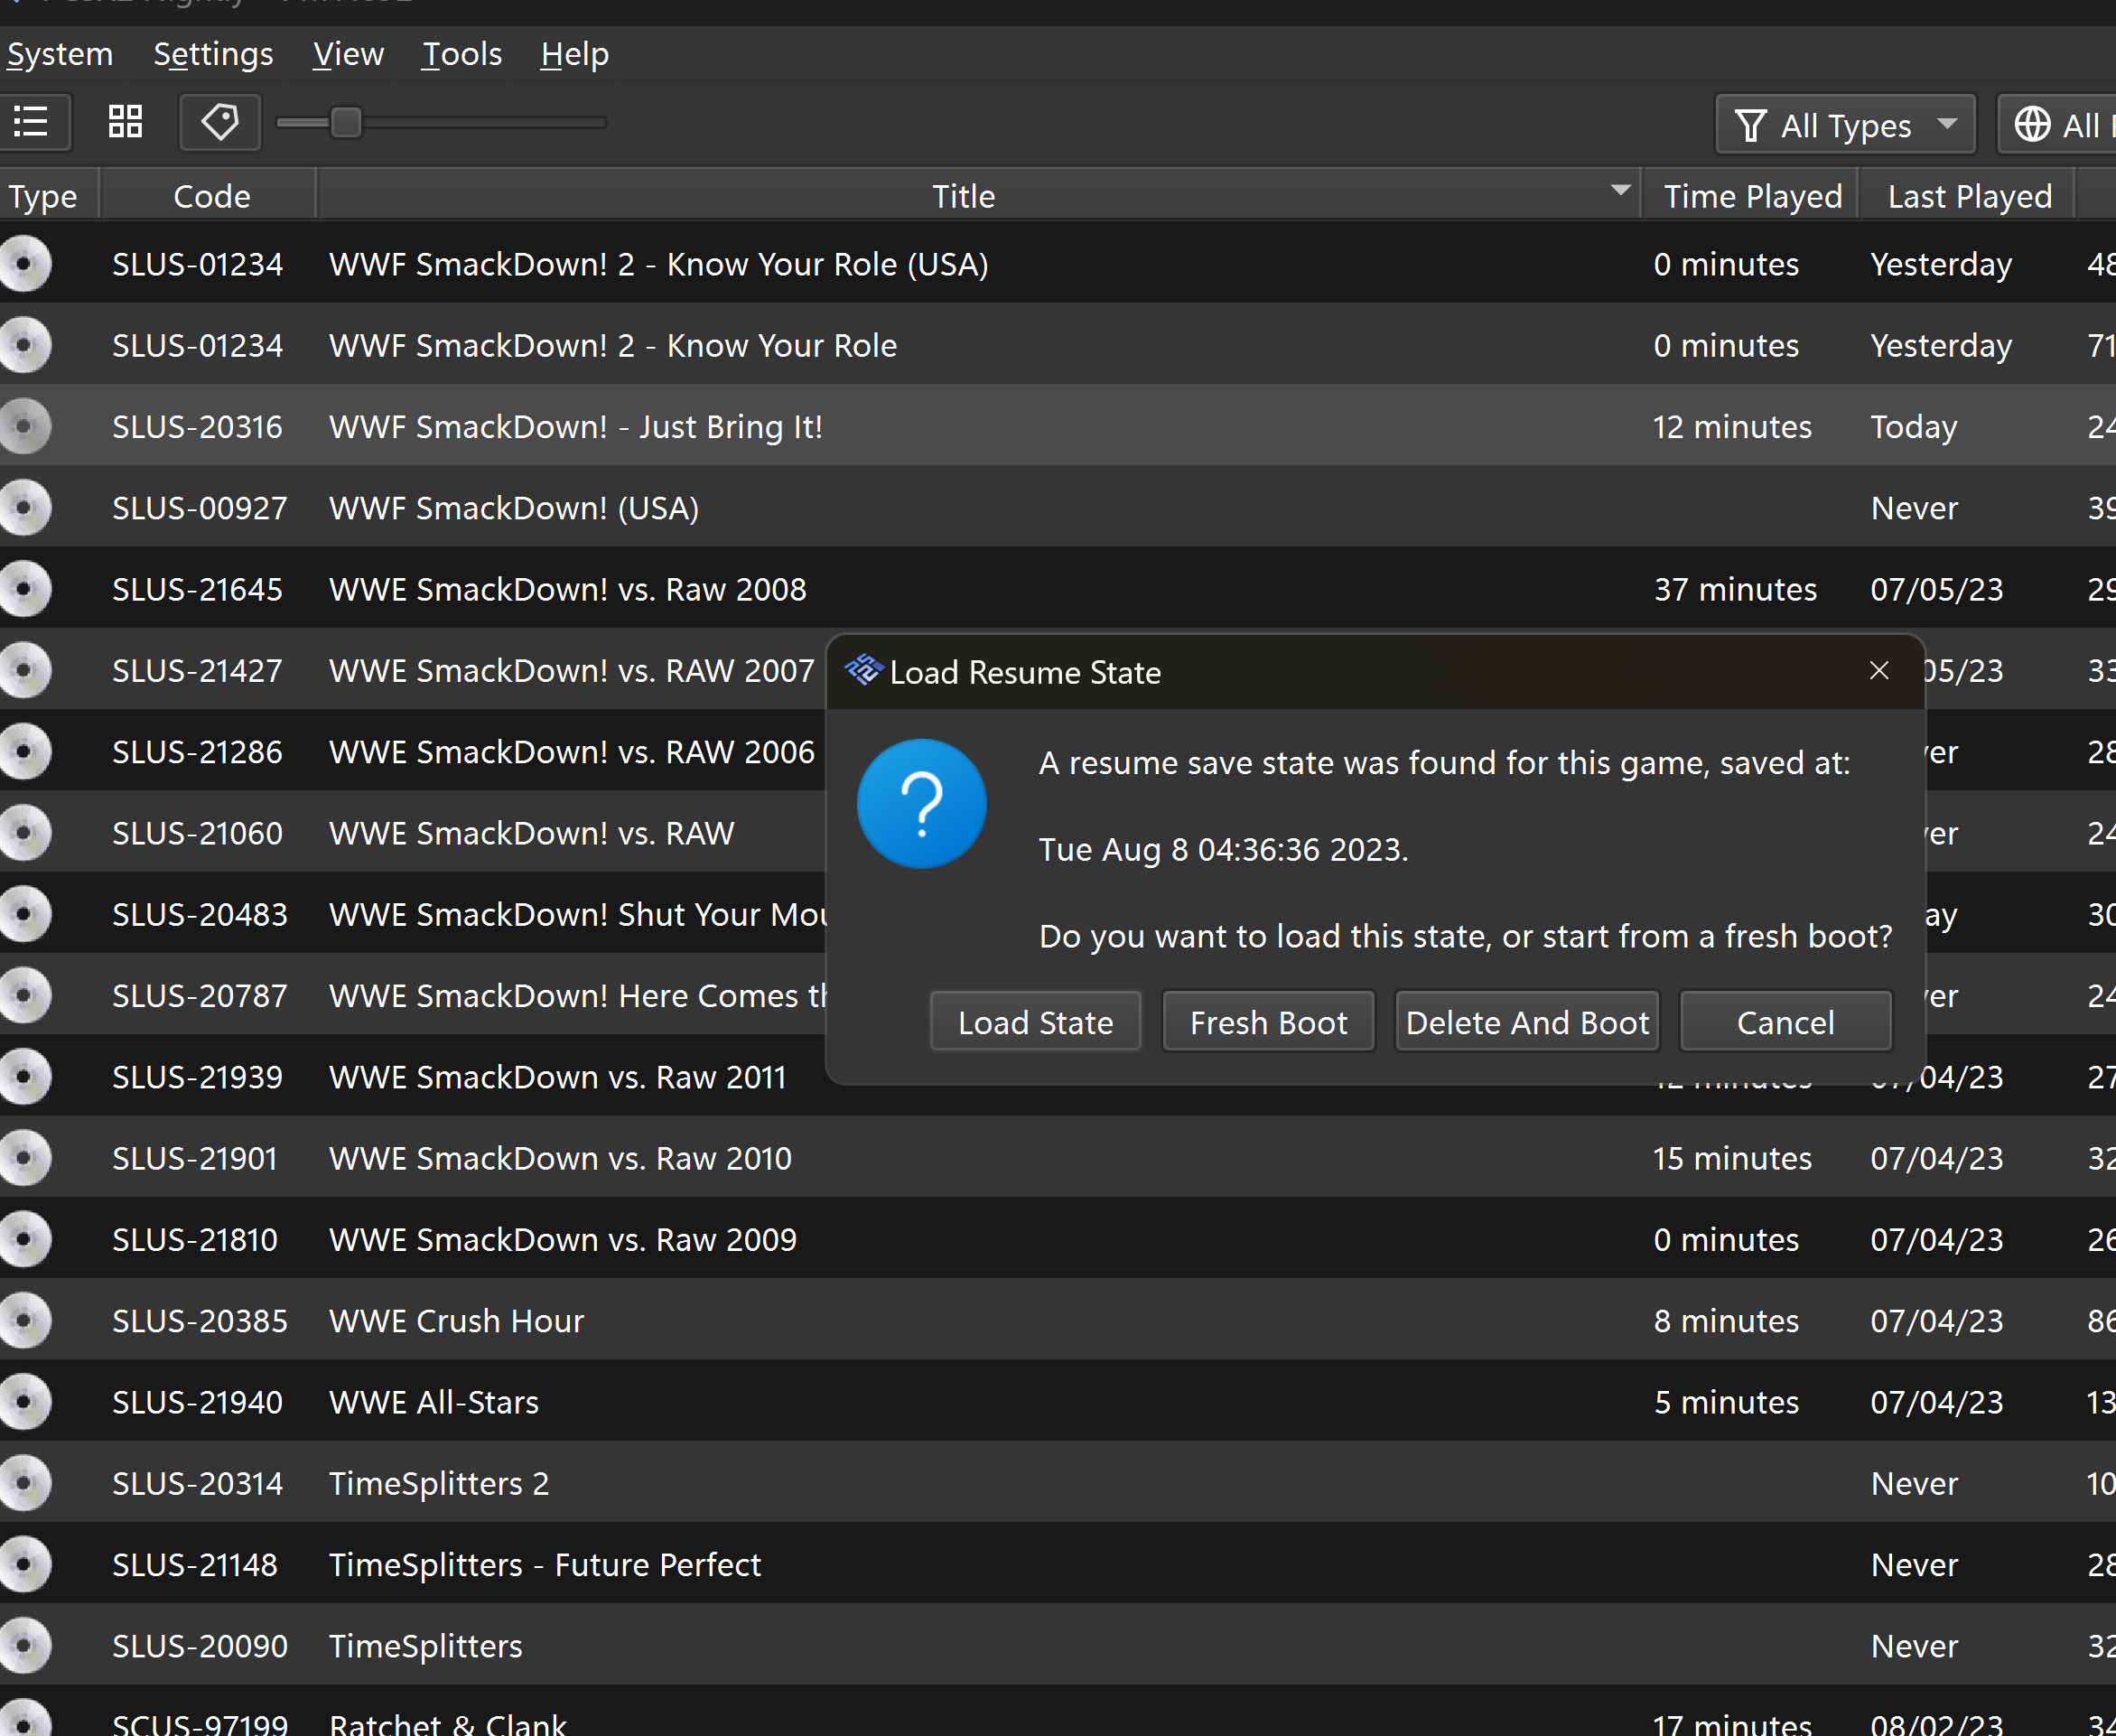The height and width of the screenshot is (1736, 2116).
Task: Select WWE All-Stars title
Action: point(433,1402)
